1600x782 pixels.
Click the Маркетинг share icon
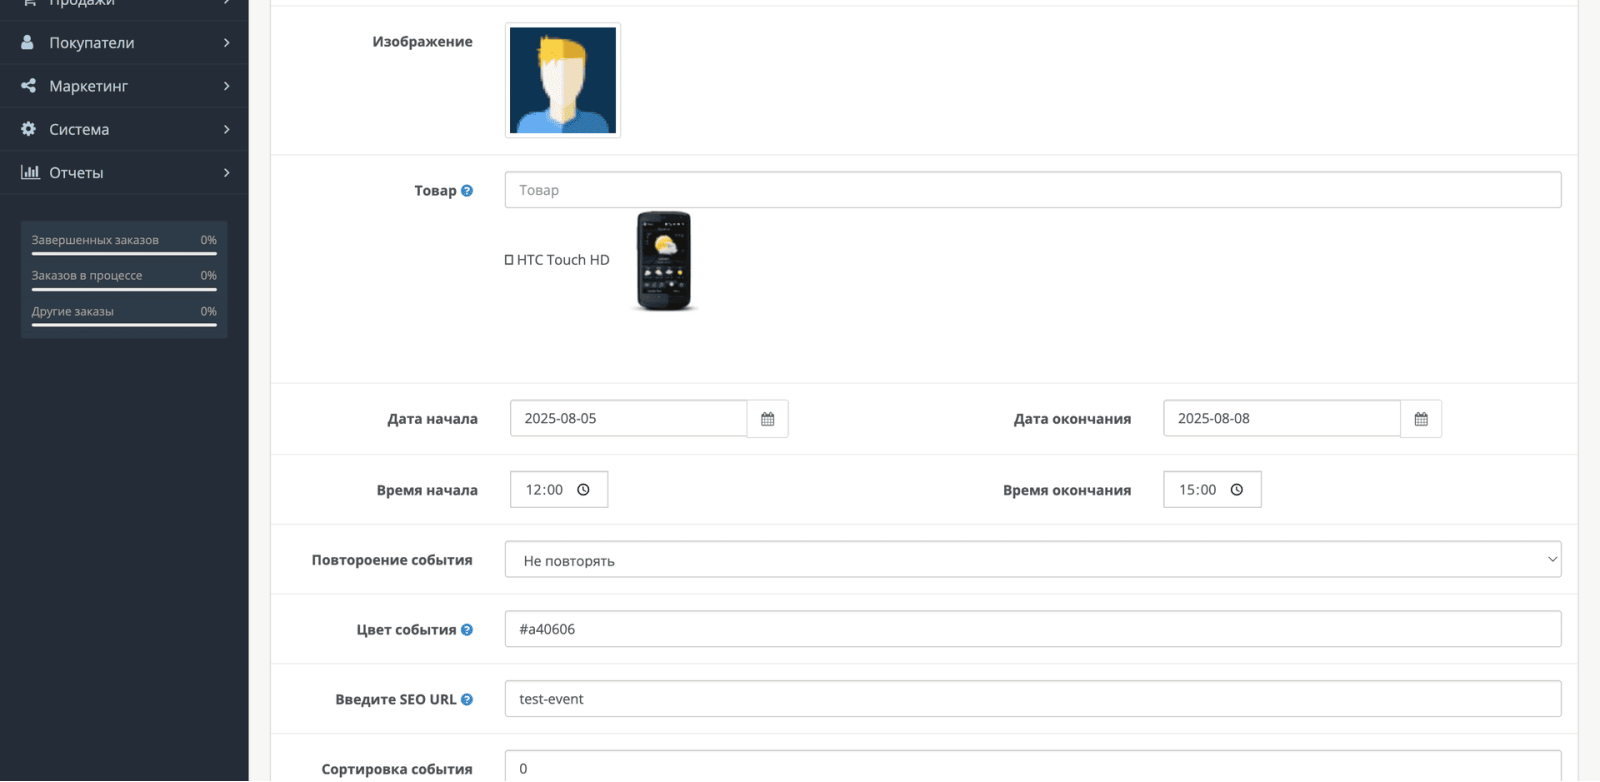(28, 86)
